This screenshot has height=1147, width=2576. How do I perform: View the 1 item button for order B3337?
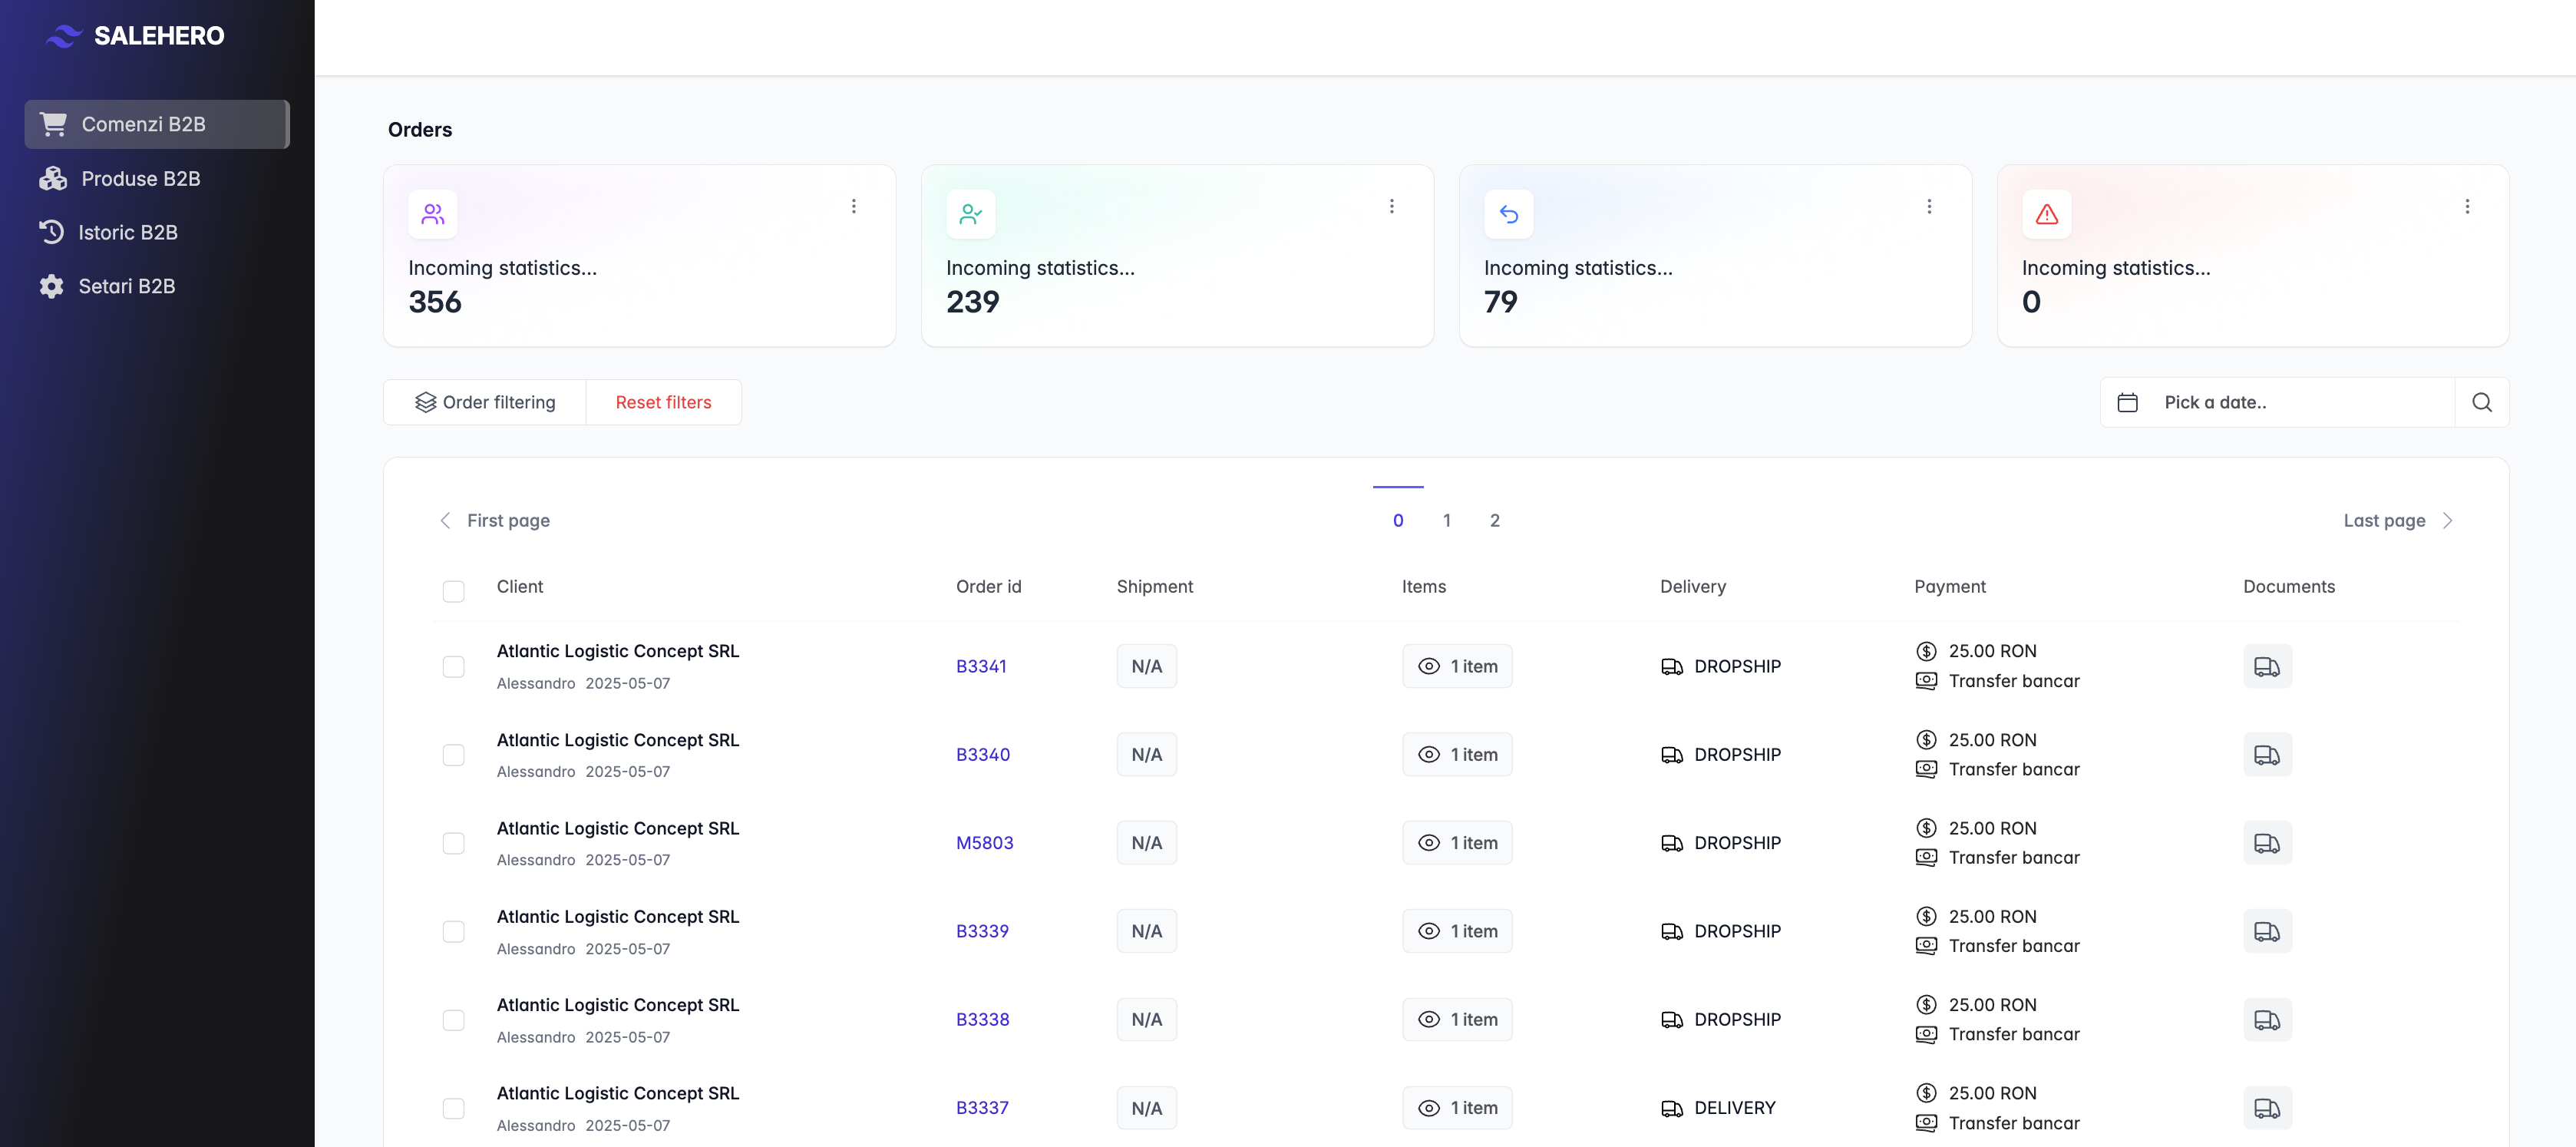[1457, 1108]
